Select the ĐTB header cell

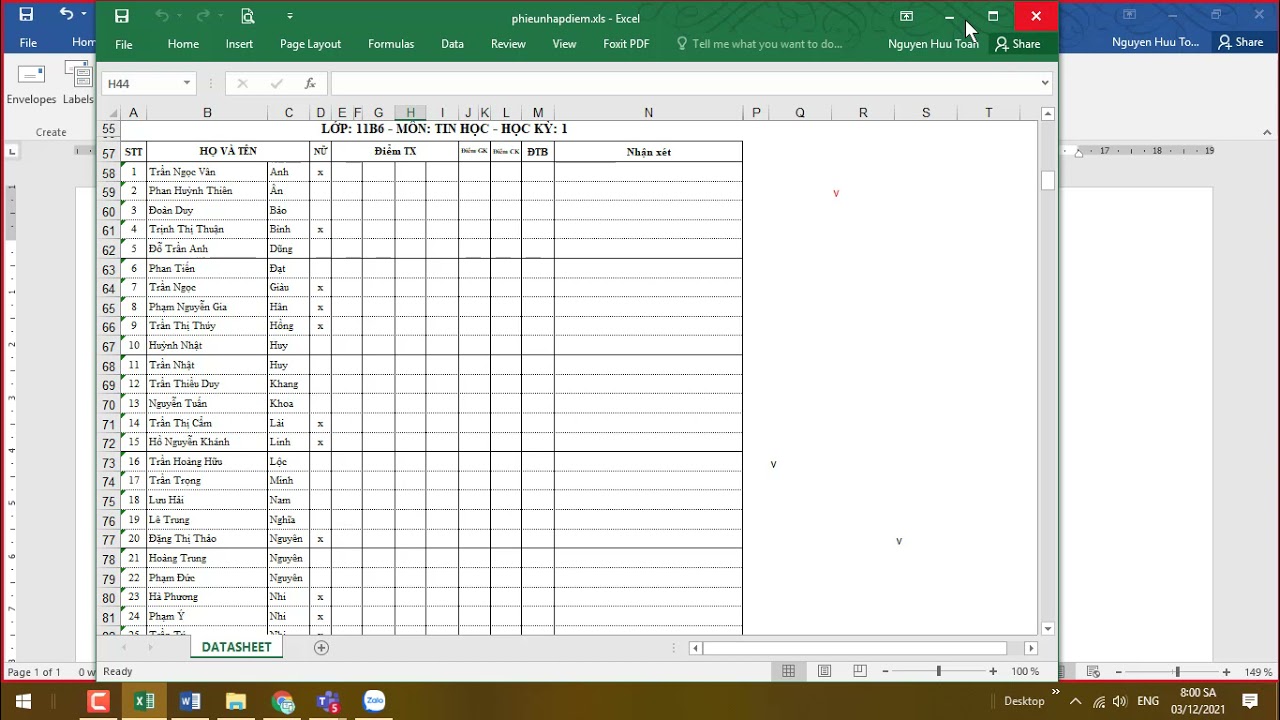click(x=538, y=152)
